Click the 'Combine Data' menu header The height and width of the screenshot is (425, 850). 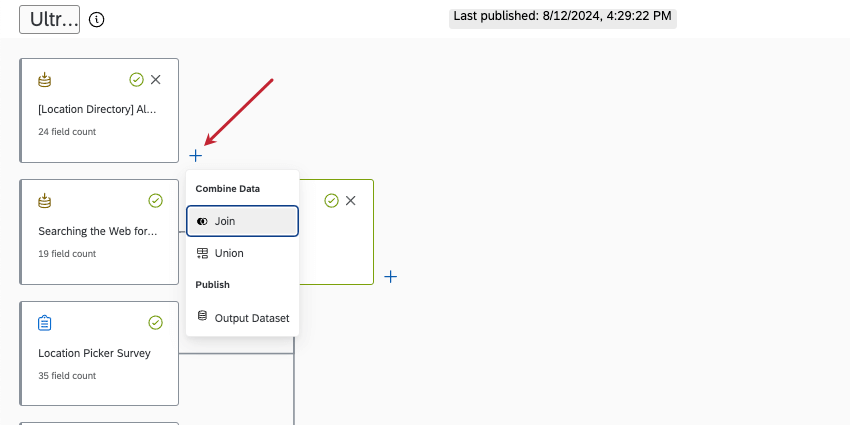(x=228, y=189)
